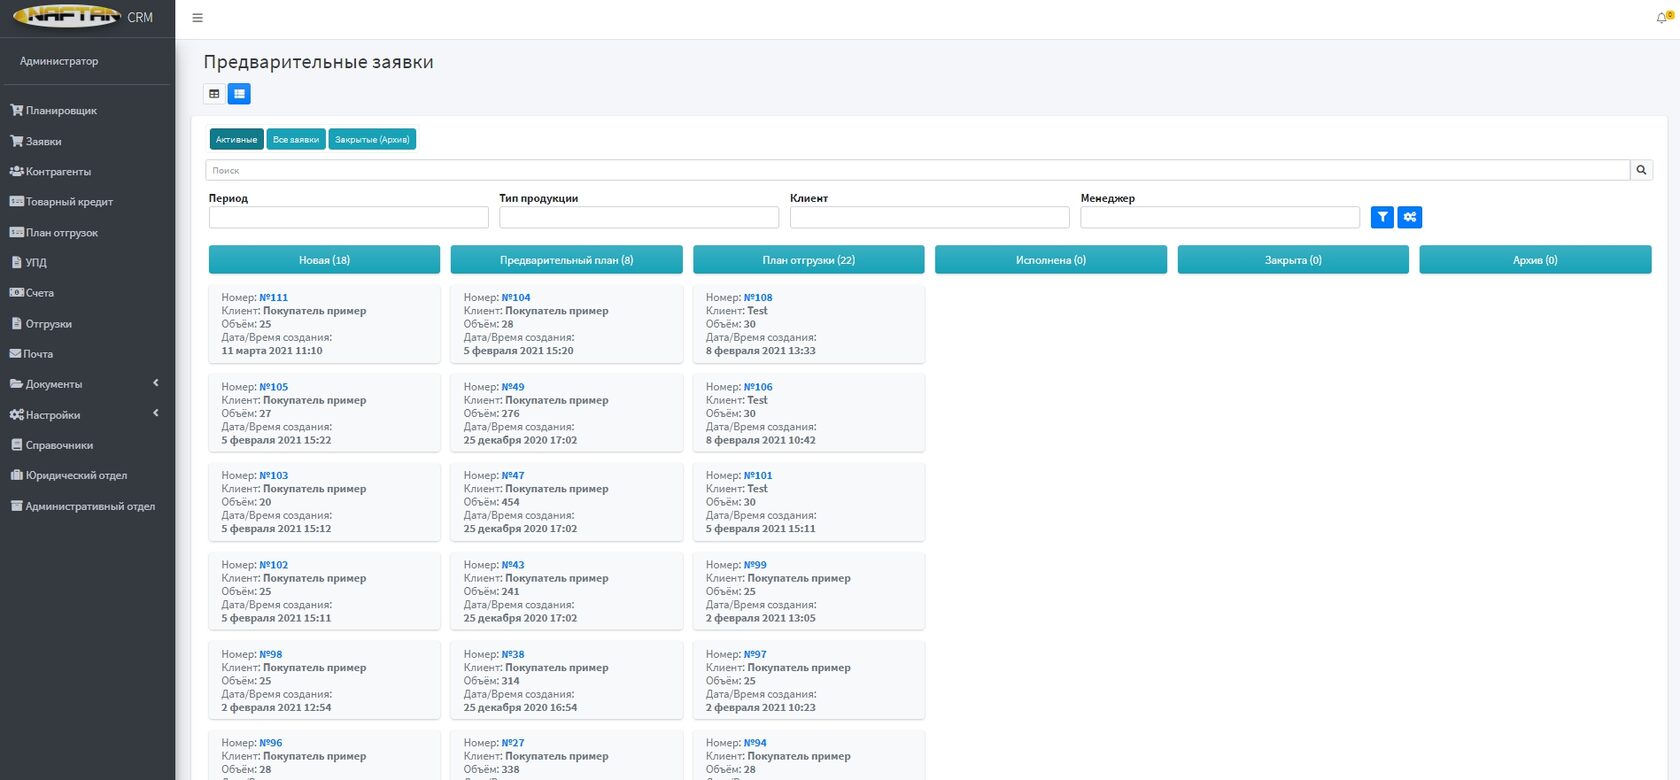Image resolution: width=1680 pixels, height=780 pixels.
Task: Select the Активные filter tab
Action: tap(236, 139)
